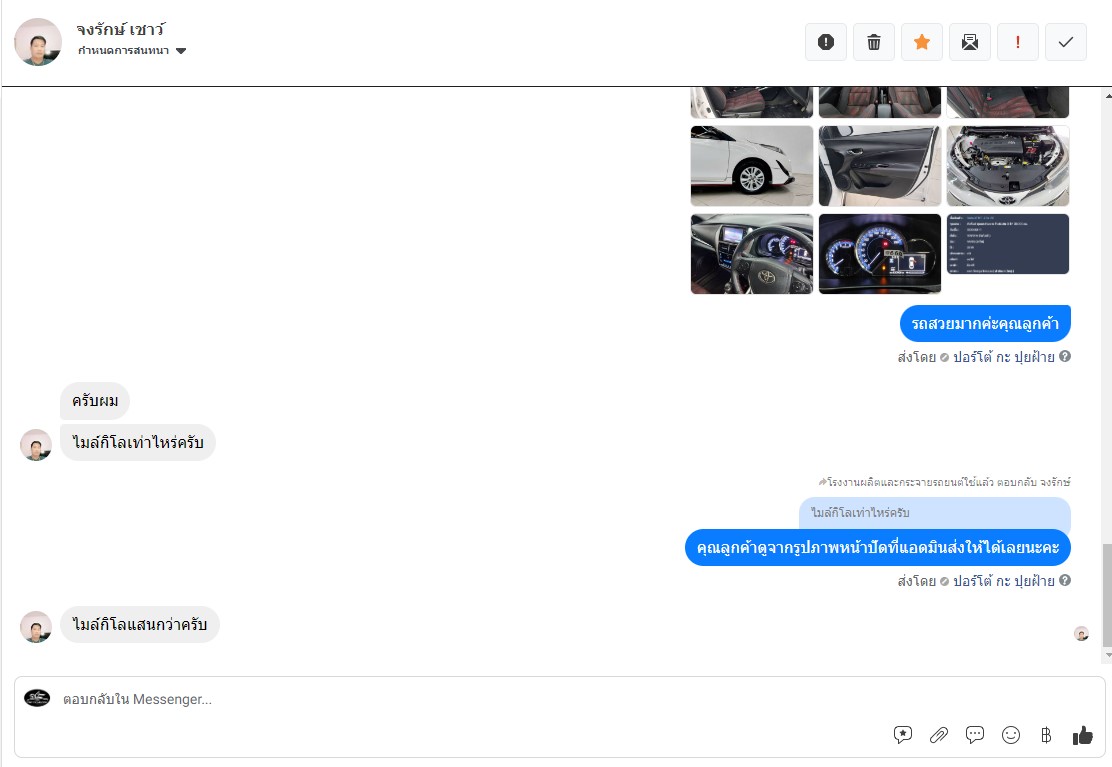Send a thumbs-up like

[1082, 735]
